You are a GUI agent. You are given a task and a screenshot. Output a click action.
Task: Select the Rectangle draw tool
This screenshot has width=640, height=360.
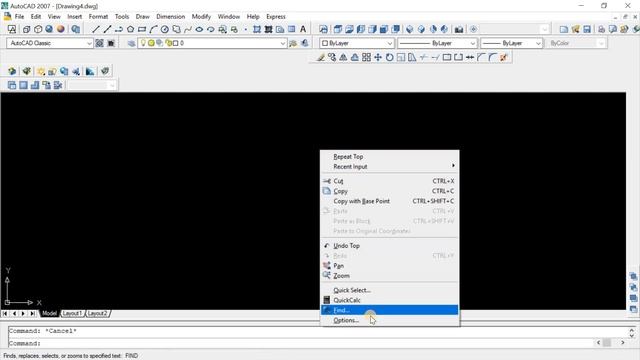click(142, 29)
